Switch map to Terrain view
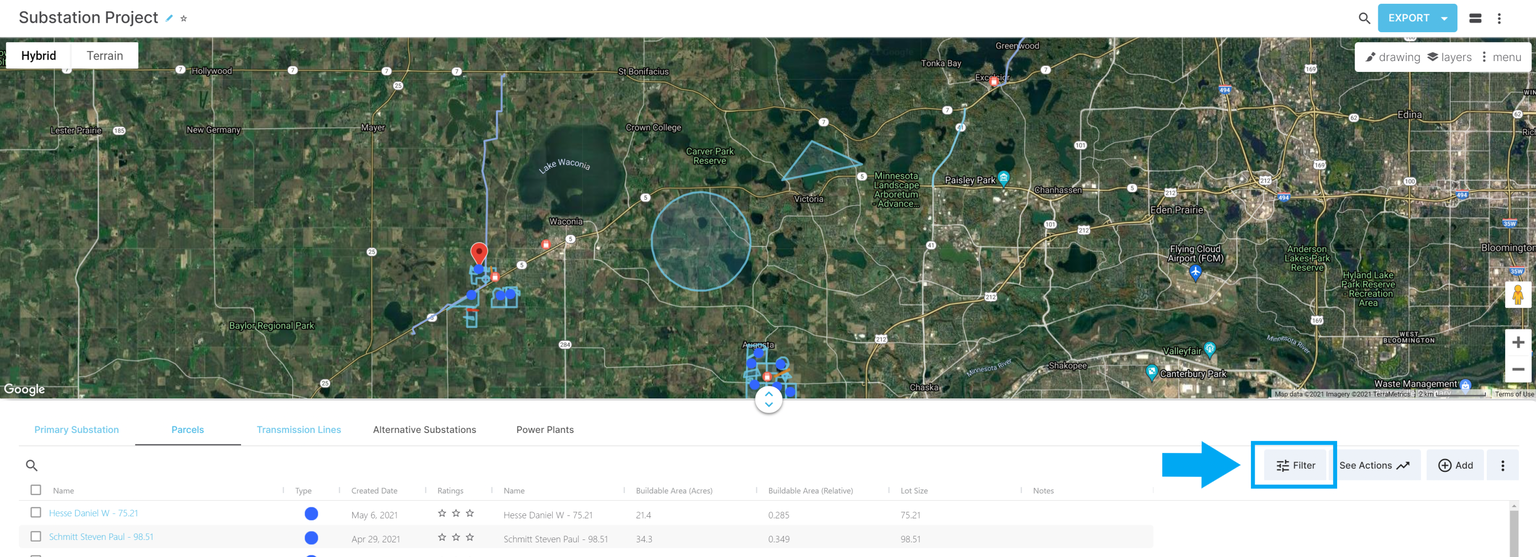The image size is (1536, 557). (x=105, y=55)
